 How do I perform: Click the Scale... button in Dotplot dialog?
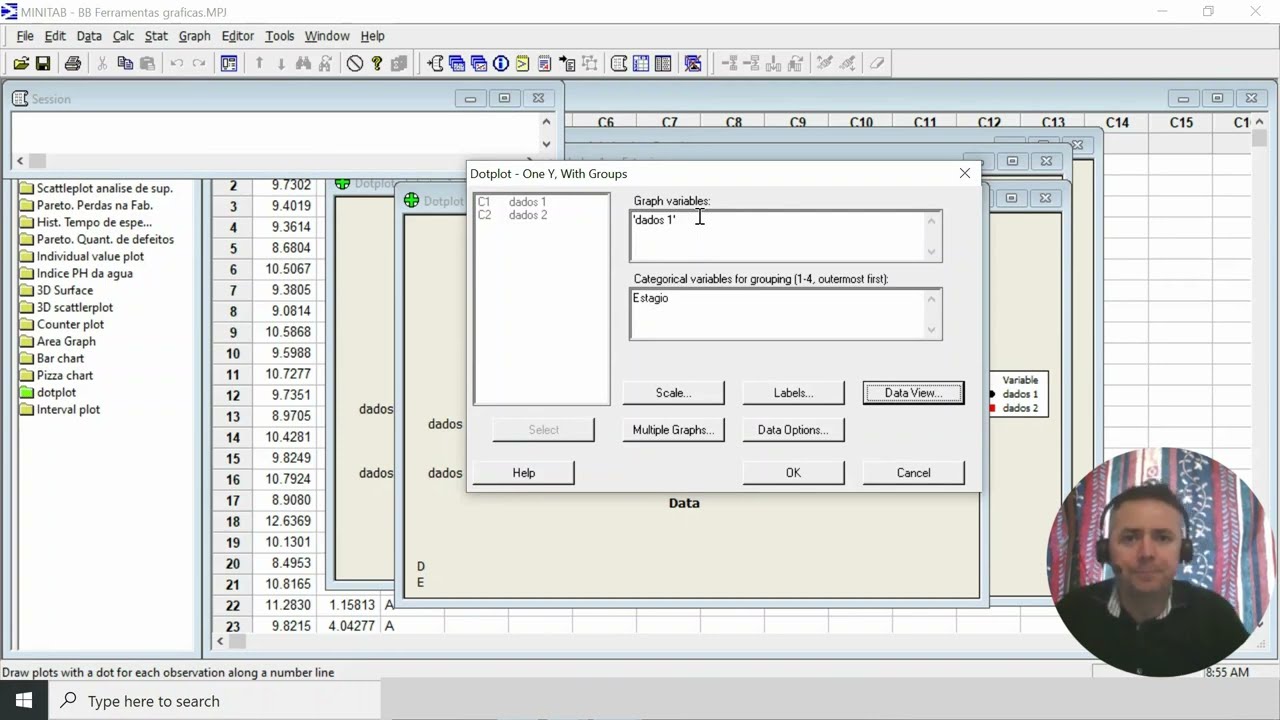coord(673,393)
